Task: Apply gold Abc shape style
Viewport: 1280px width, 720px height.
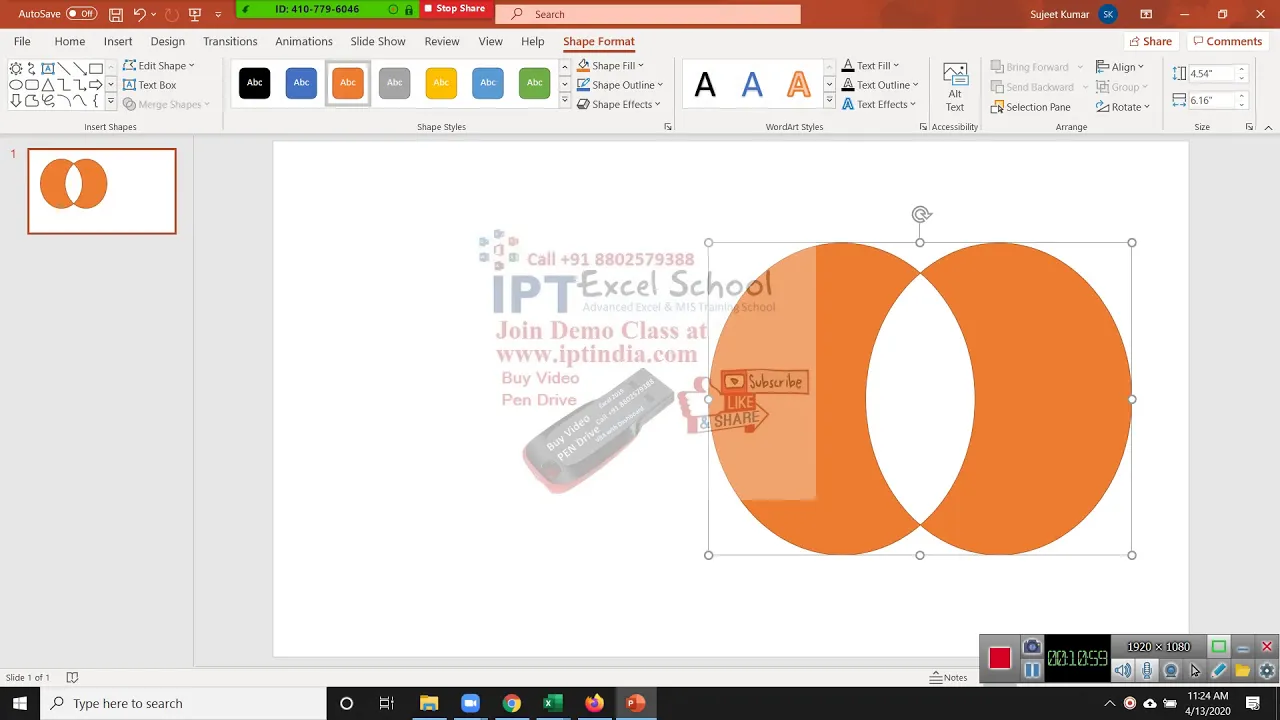Action: pos(441,83)
